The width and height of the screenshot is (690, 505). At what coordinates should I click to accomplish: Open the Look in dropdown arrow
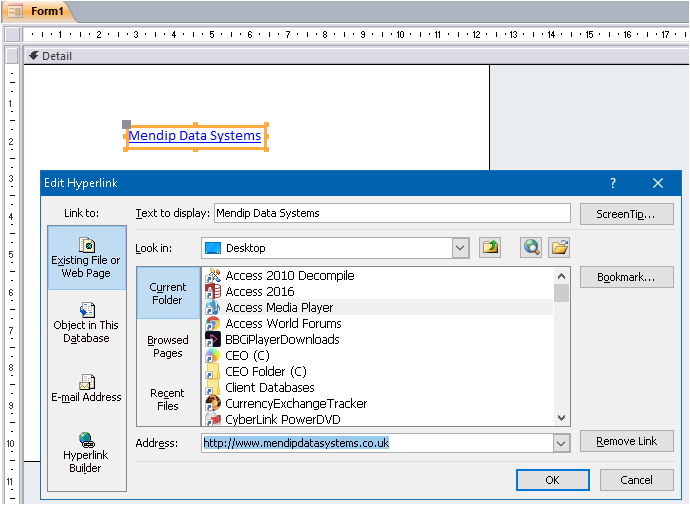click(x=460, y=248)
